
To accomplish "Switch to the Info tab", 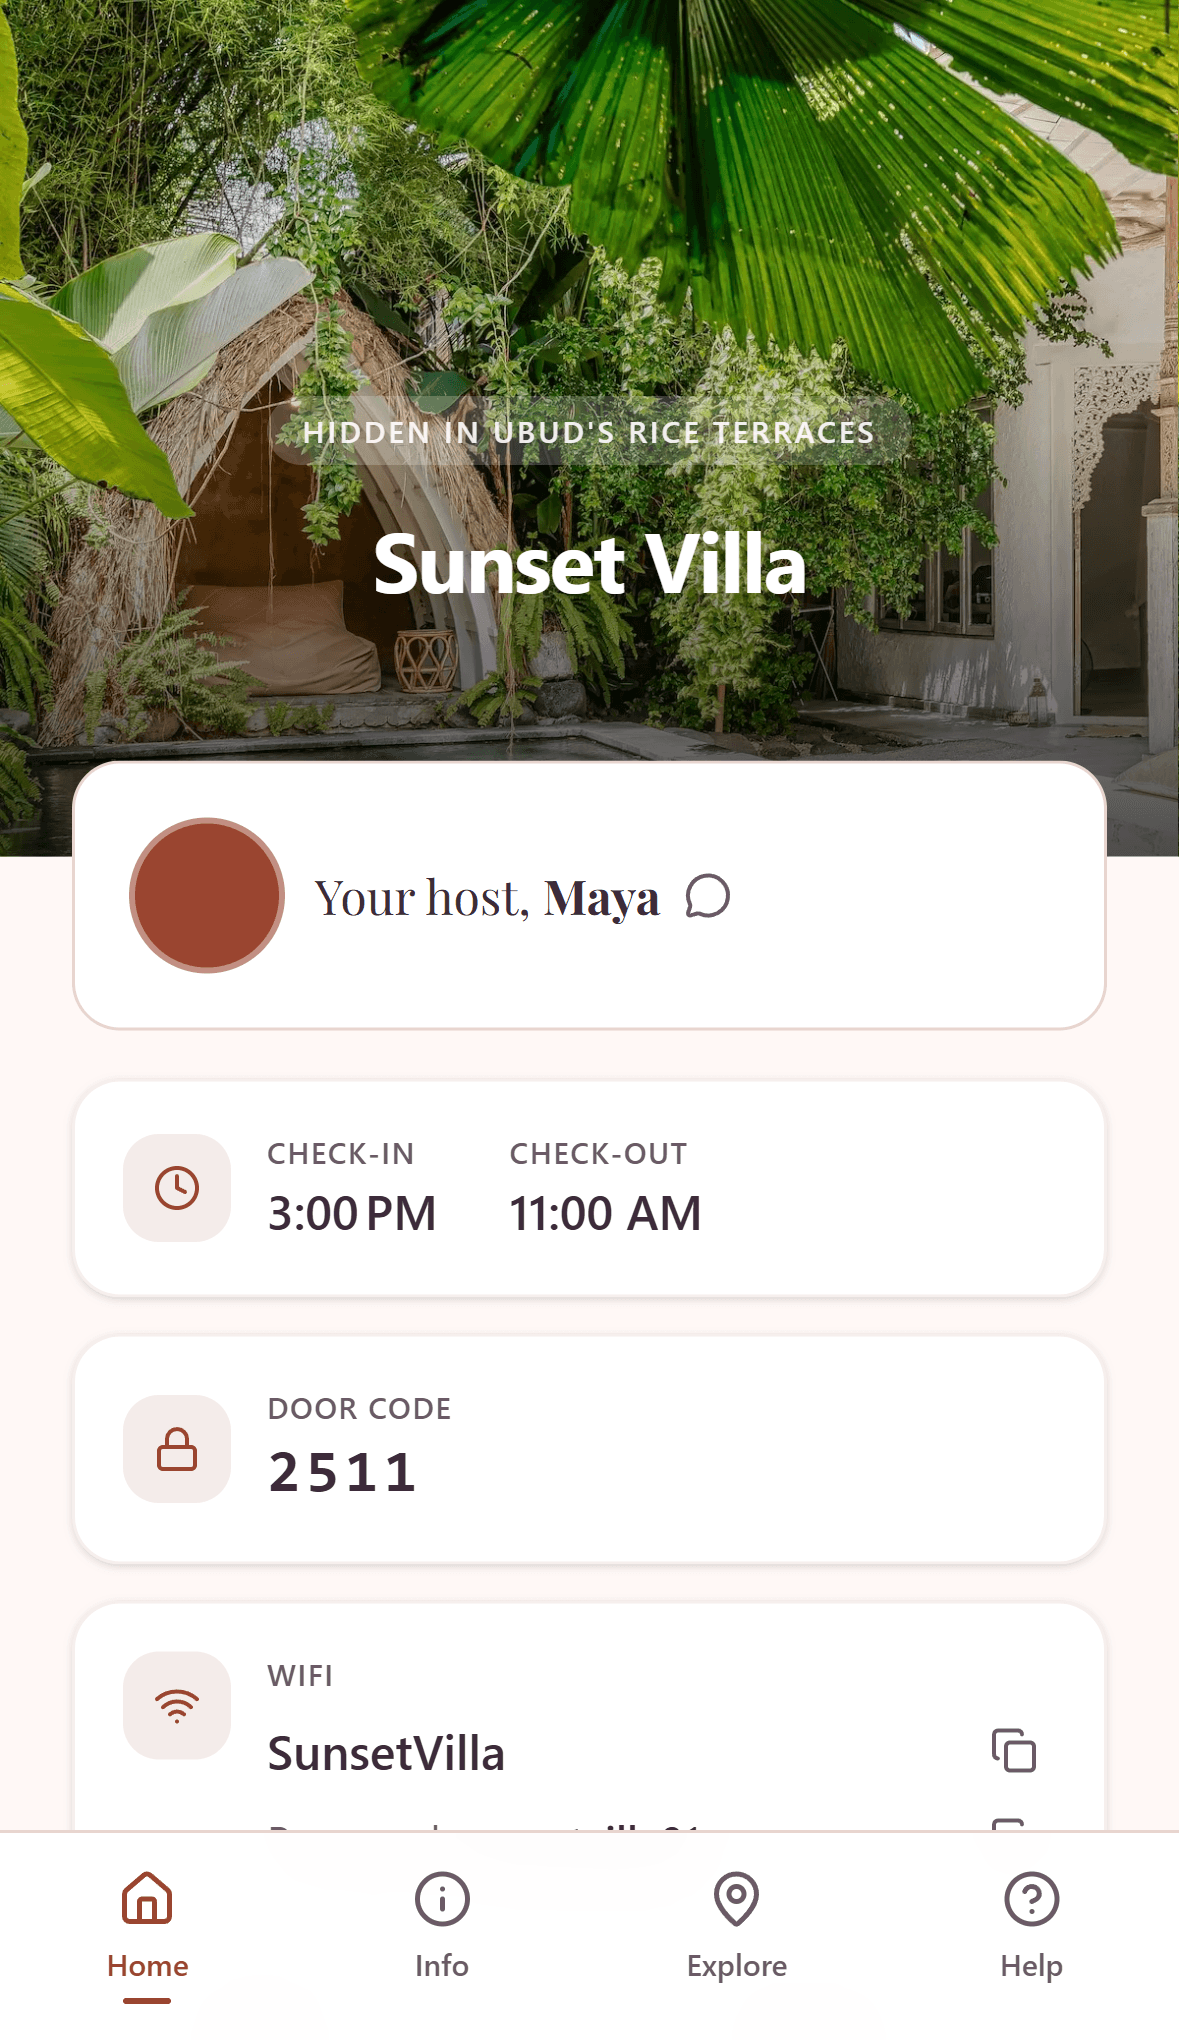I will 442,1965.
